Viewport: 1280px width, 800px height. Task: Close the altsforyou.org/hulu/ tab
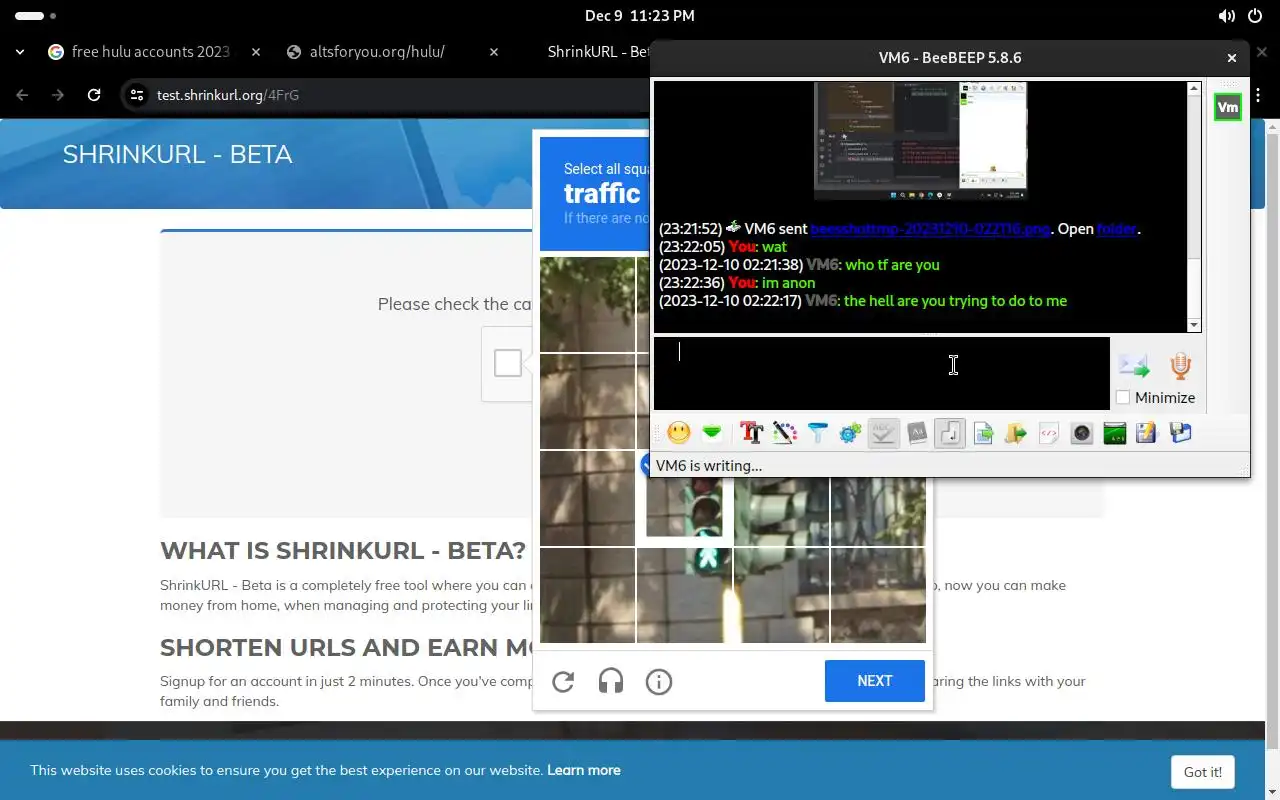pos(494,52)
